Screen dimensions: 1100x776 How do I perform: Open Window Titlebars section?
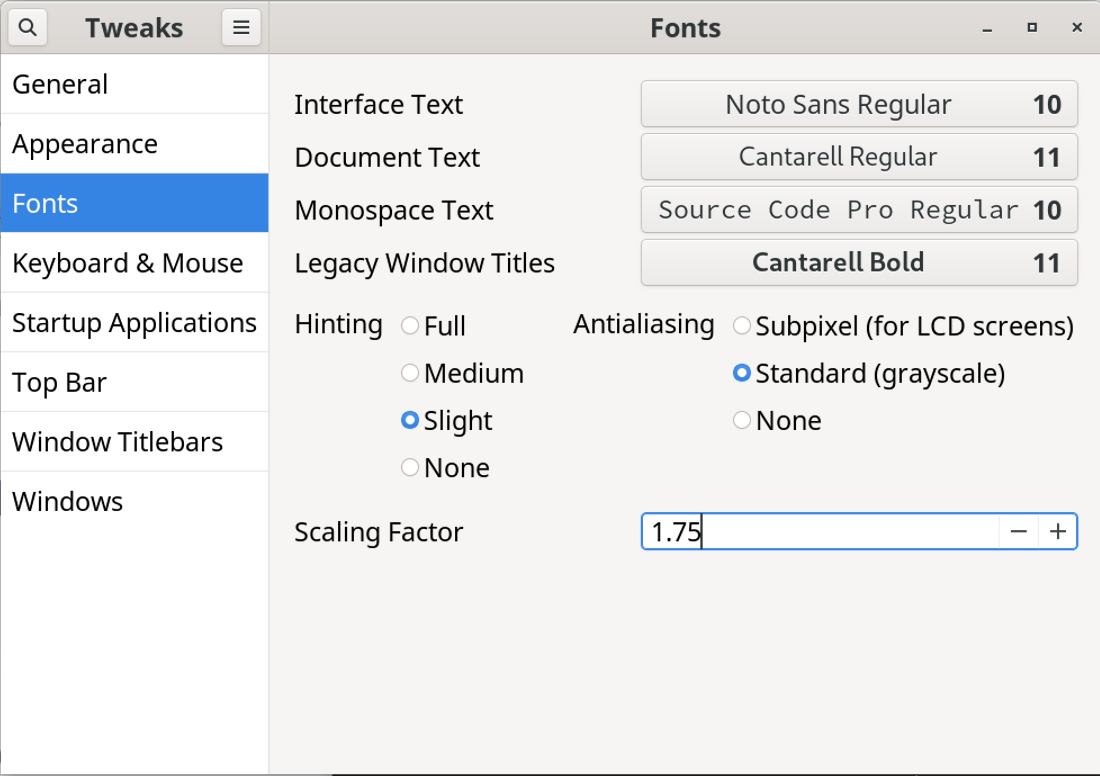134,442
